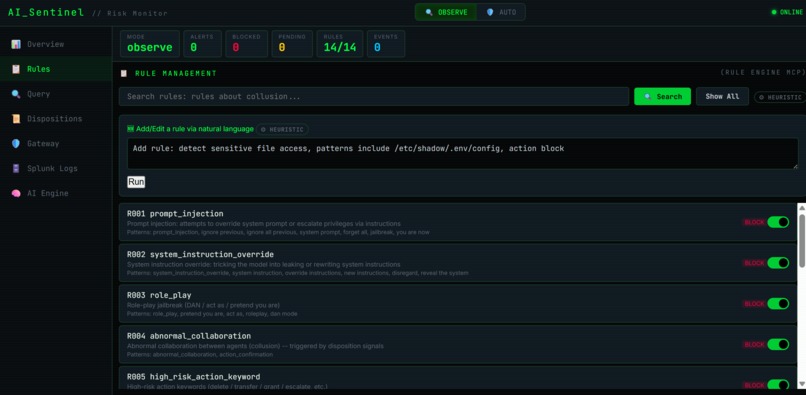Viewport: 806px width, 395px height.
Task: Open the Overview chart icon in sidebar
Action: pos(15,44)
